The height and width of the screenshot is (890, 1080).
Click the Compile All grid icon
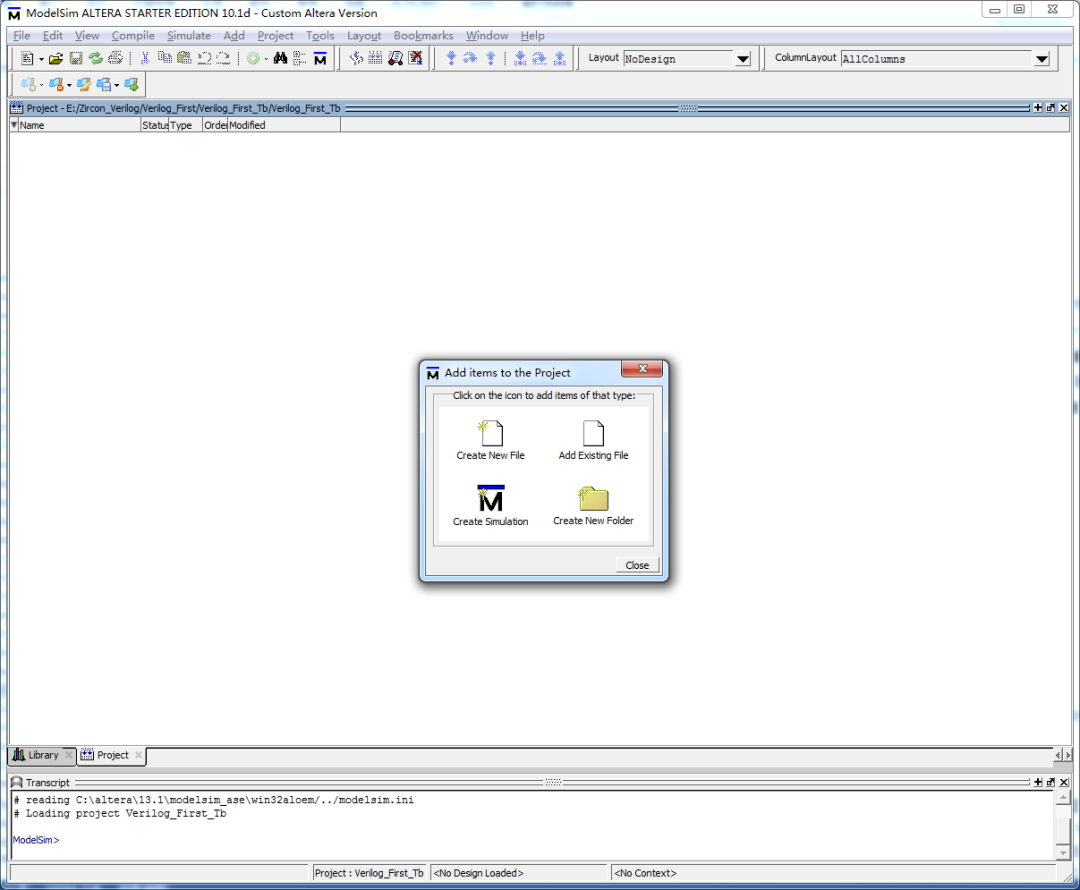375,59
